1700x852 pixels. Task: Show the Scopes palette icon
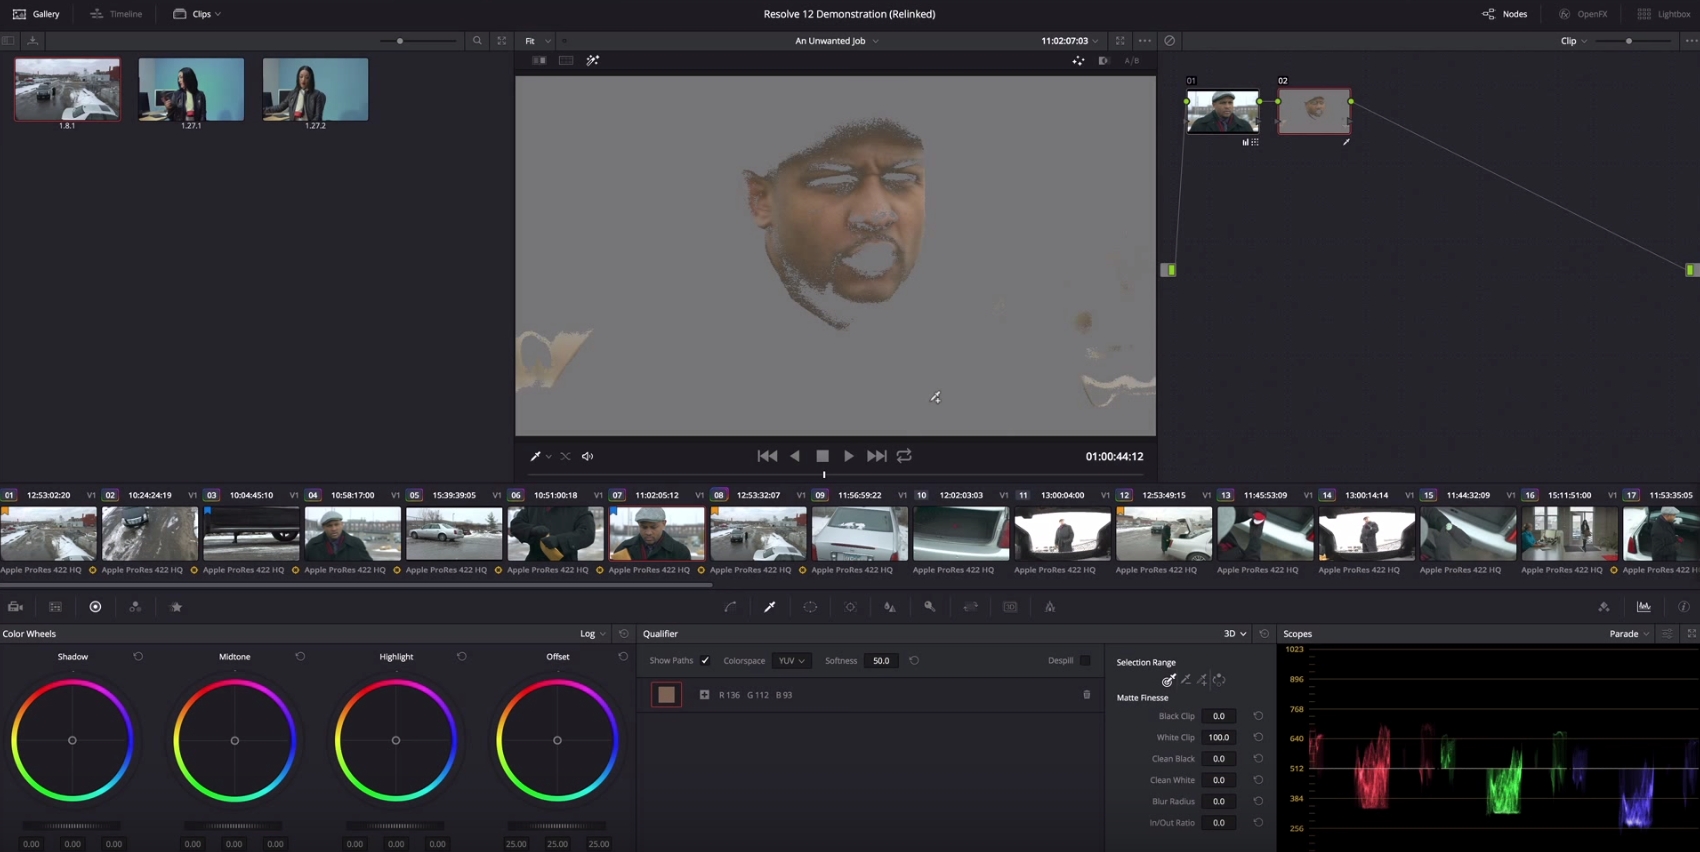pos(1644,607)
